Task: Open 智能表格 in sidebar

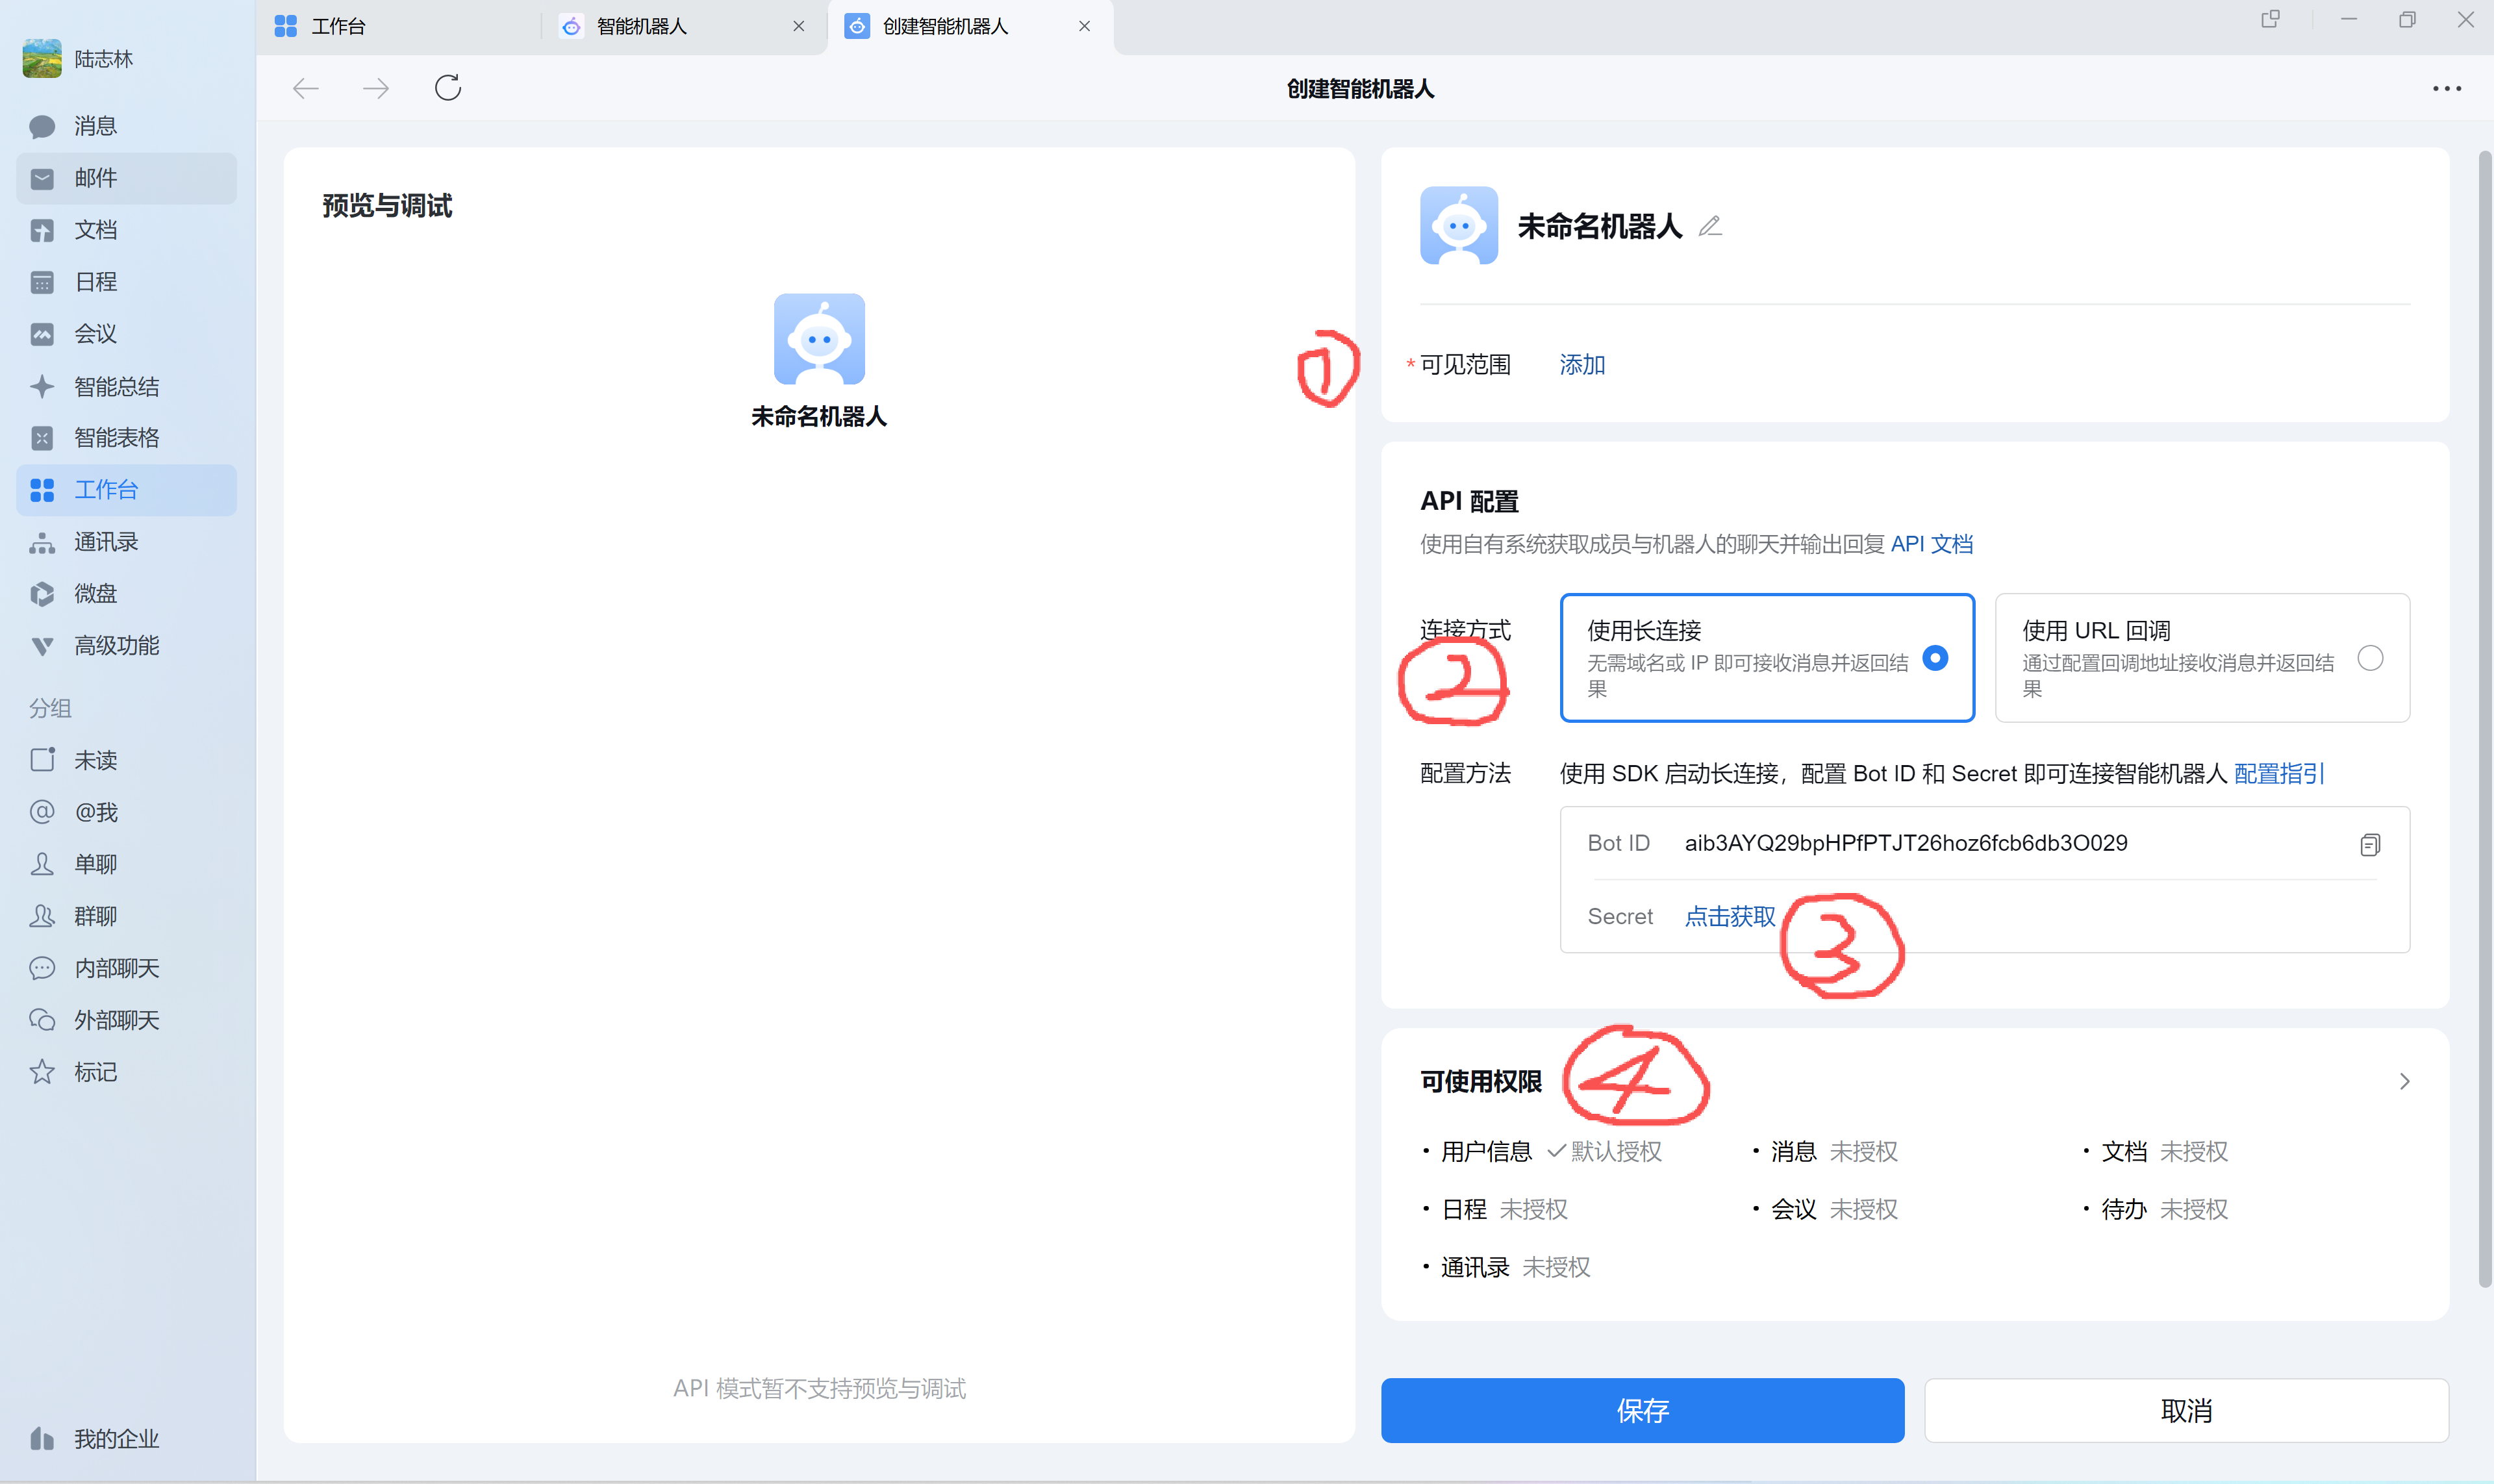Action: [126, 438]
